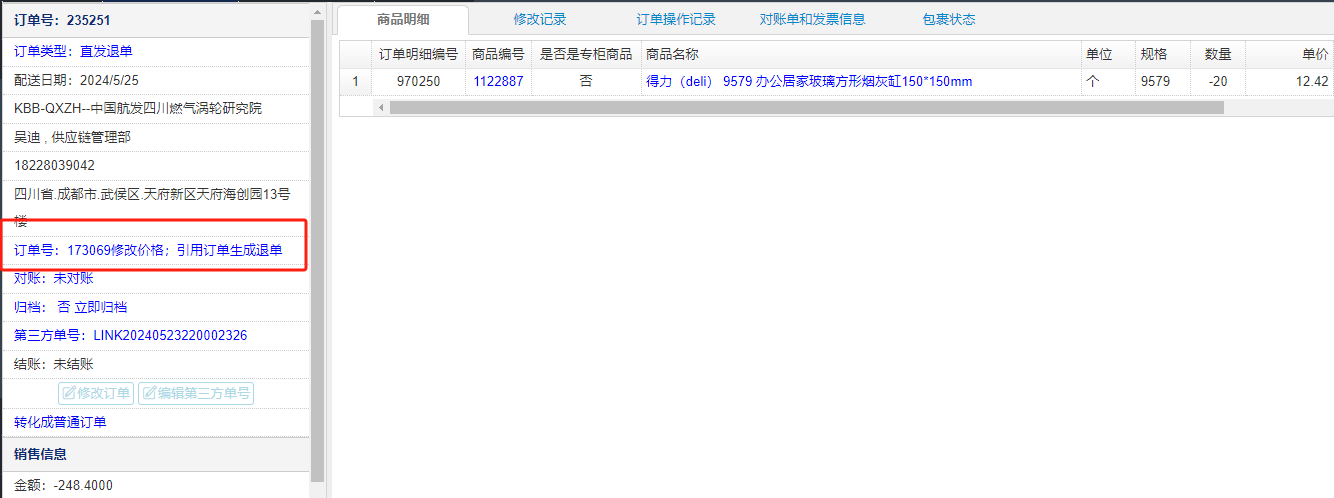Click the 订单明细编号 column header

418,54
